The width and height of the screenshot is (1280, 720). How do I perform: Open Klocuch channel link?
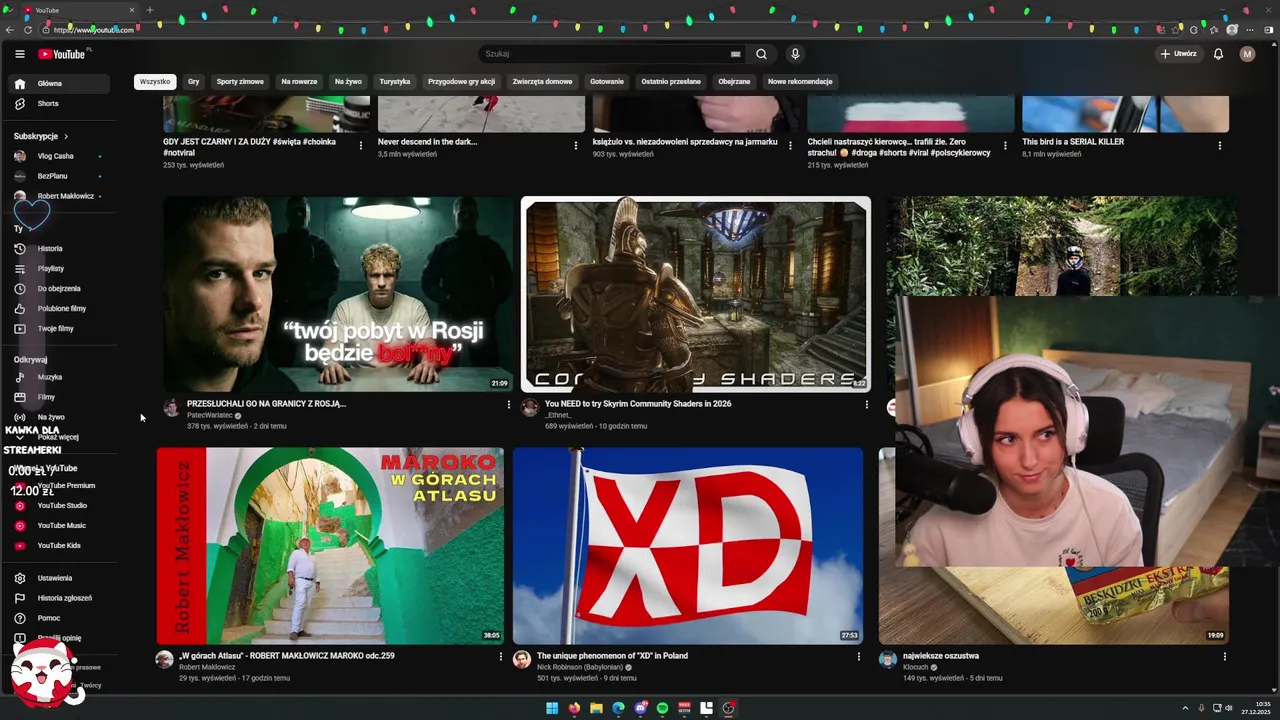(916, 667)
